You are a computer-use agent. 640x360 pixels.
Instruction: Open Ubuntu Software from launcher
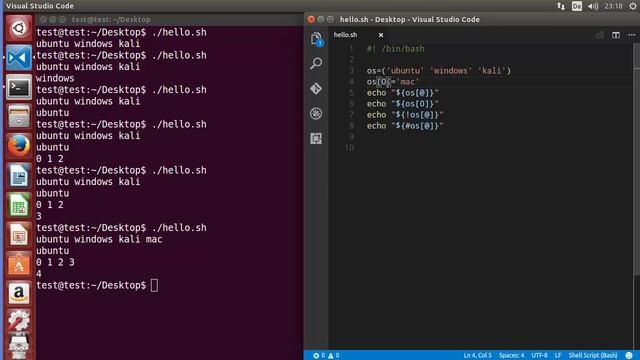point(18,264)
